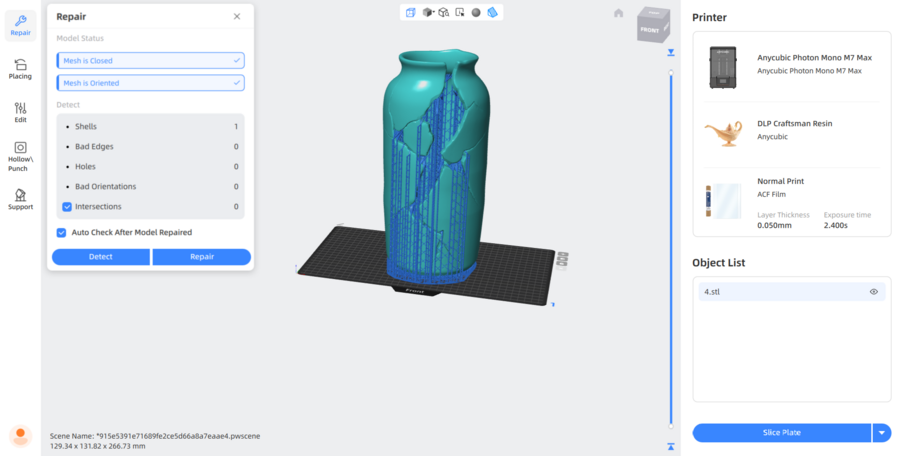
Task: Click the gray sphere shading icon
Action: tap(476, 13)
